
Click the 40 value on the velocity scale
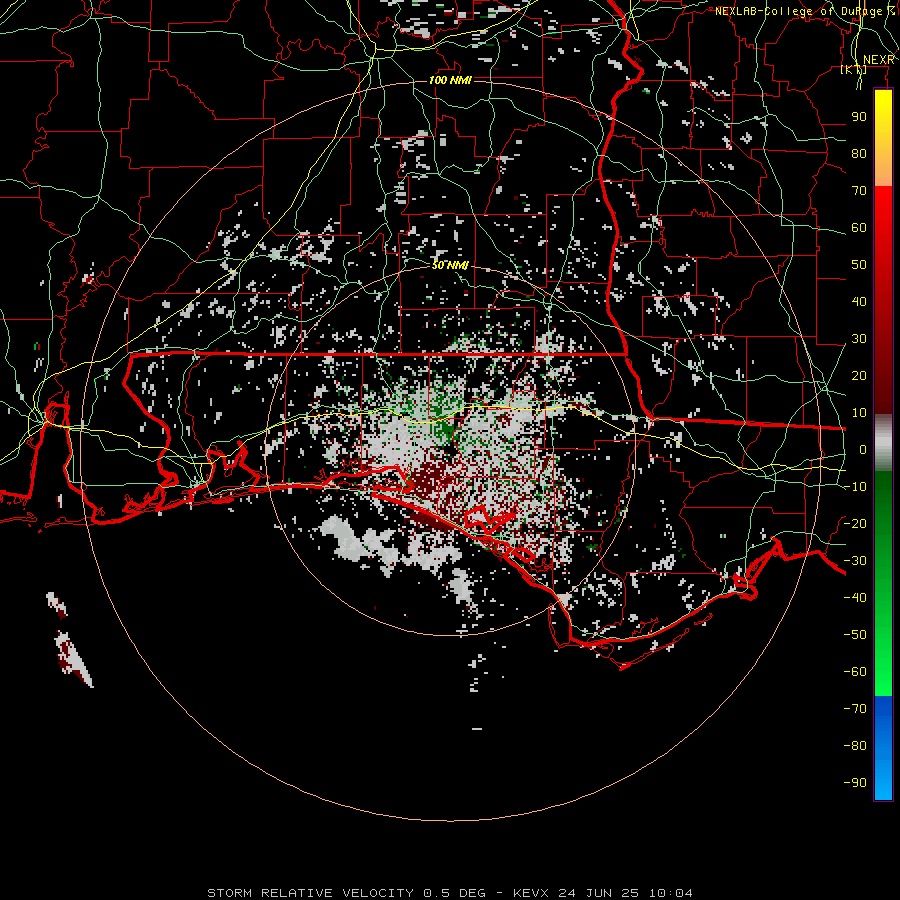[x=859, y=301]
